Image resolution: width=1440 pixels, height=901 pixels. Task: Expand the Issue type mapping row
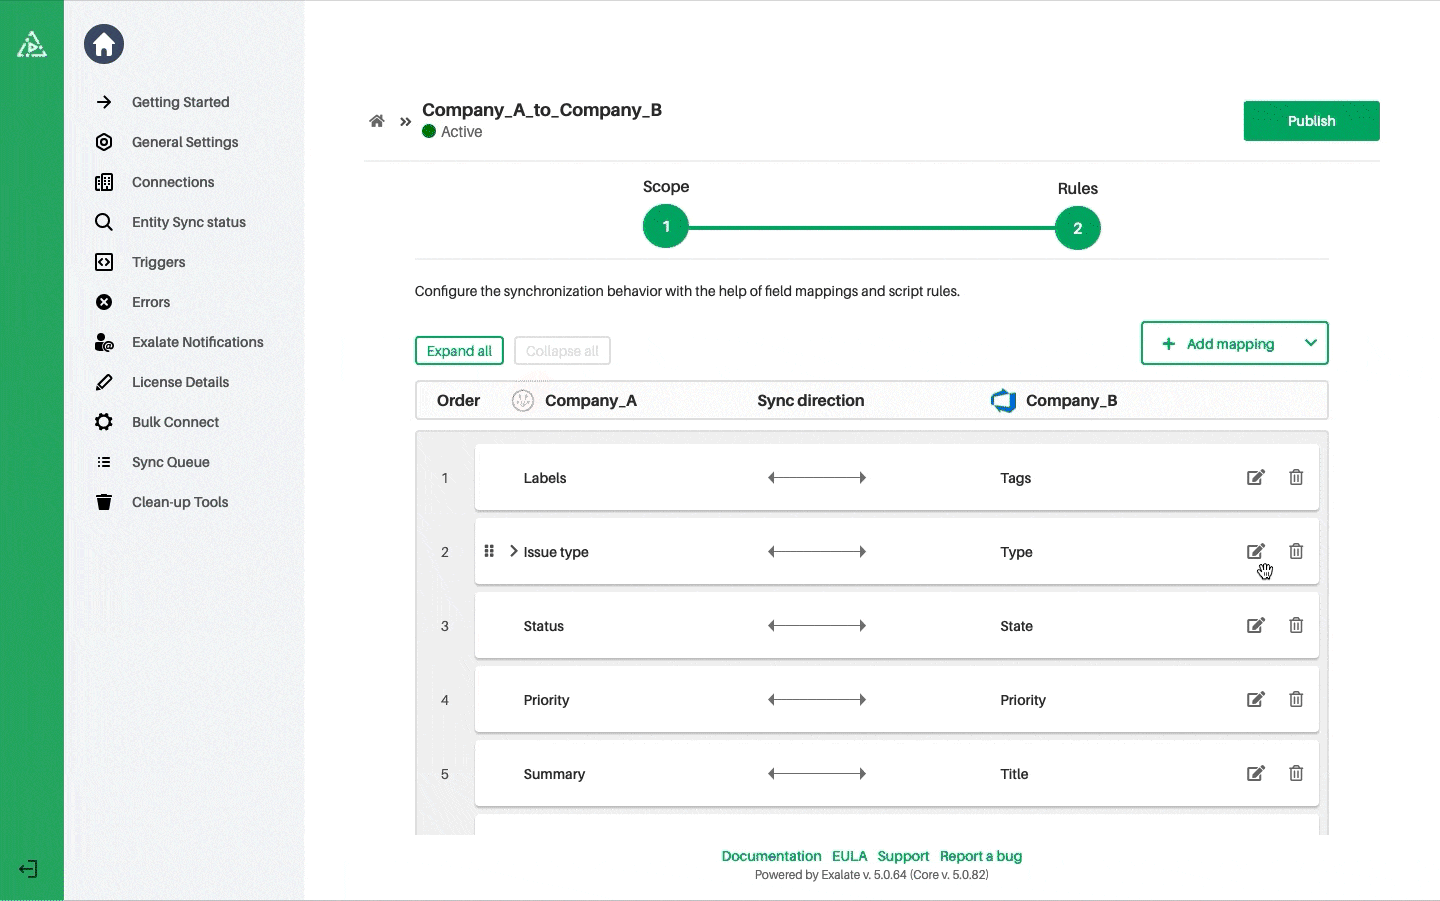click(x=514, y=551)
